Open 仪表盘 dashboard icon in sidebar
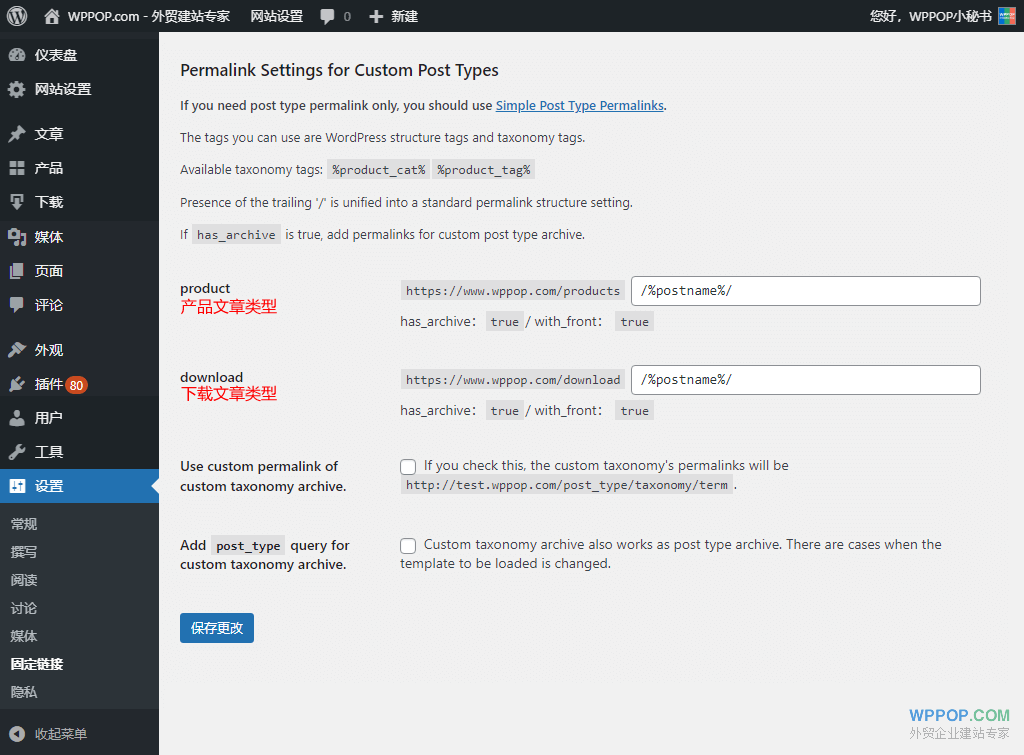The image size is (1024, 755). pos(17,55)
